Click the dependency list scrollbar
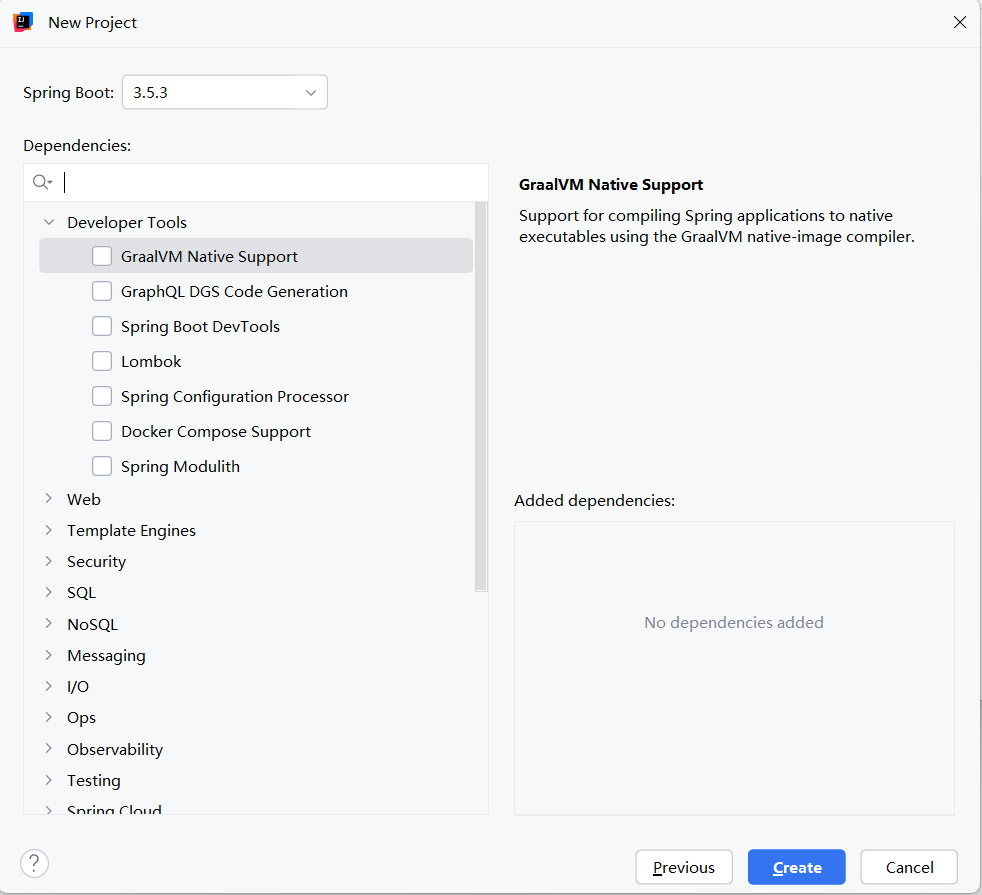 [x=481, y=396]
